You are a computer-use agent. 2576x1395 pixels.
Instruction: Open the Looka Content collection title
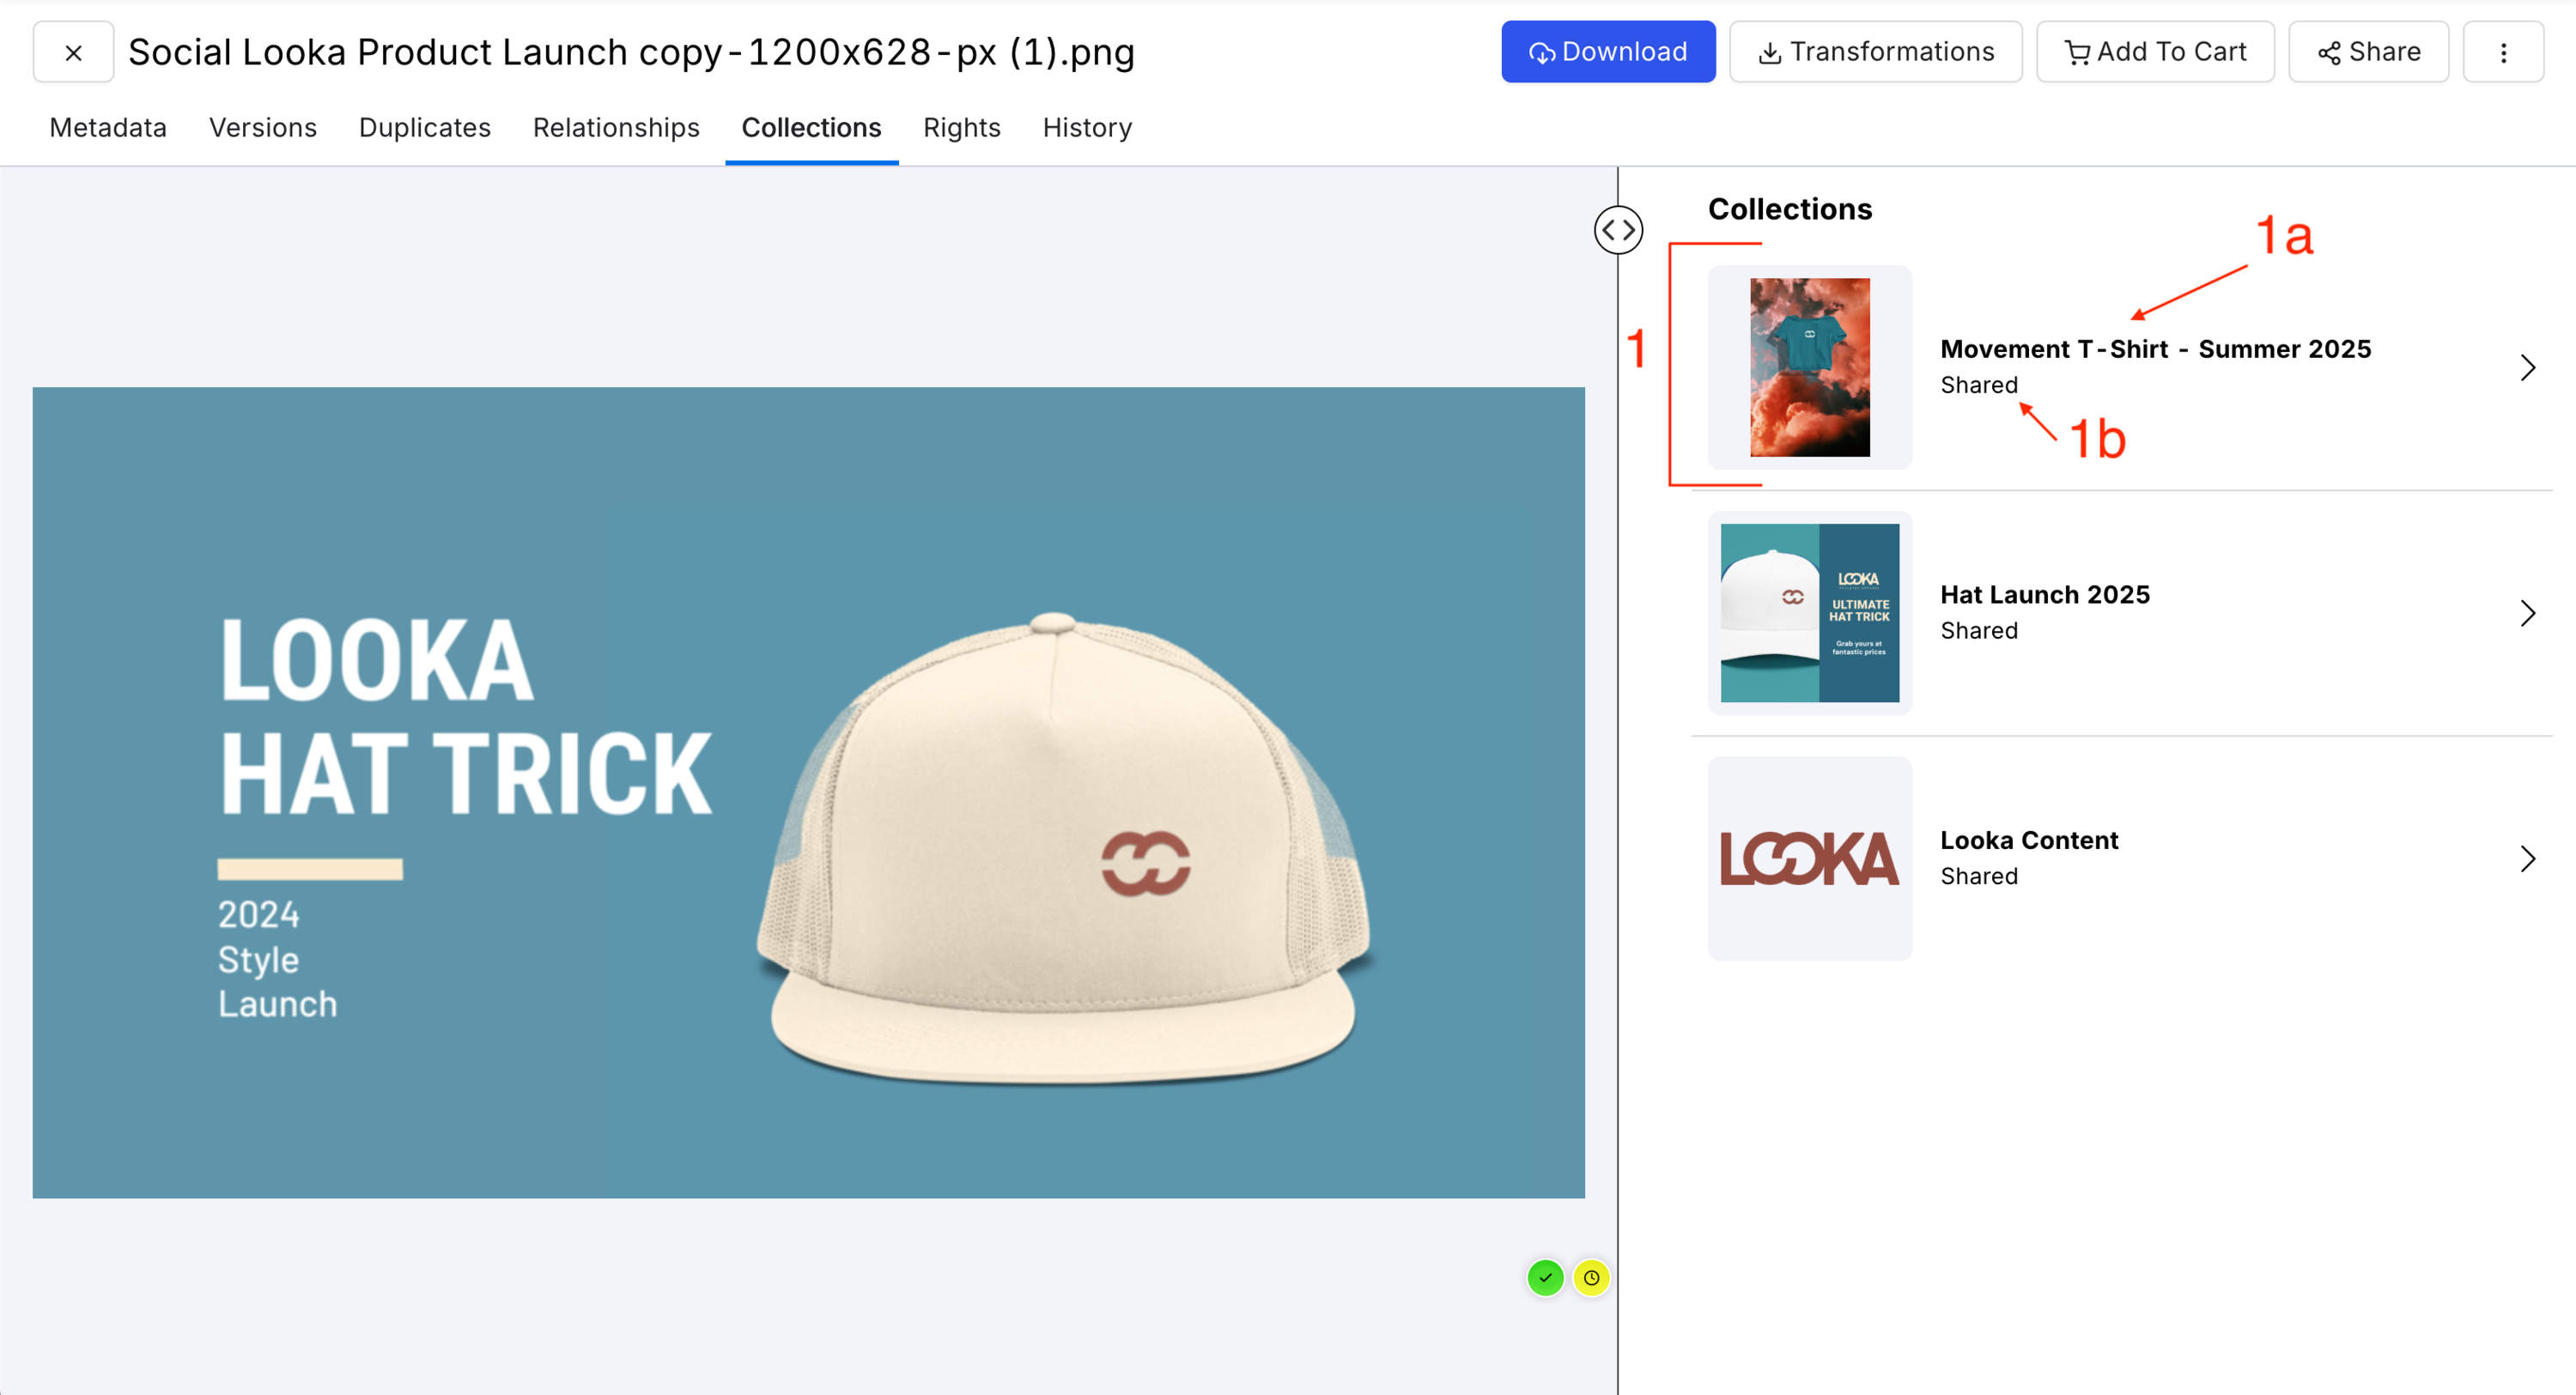[2029, 840]
